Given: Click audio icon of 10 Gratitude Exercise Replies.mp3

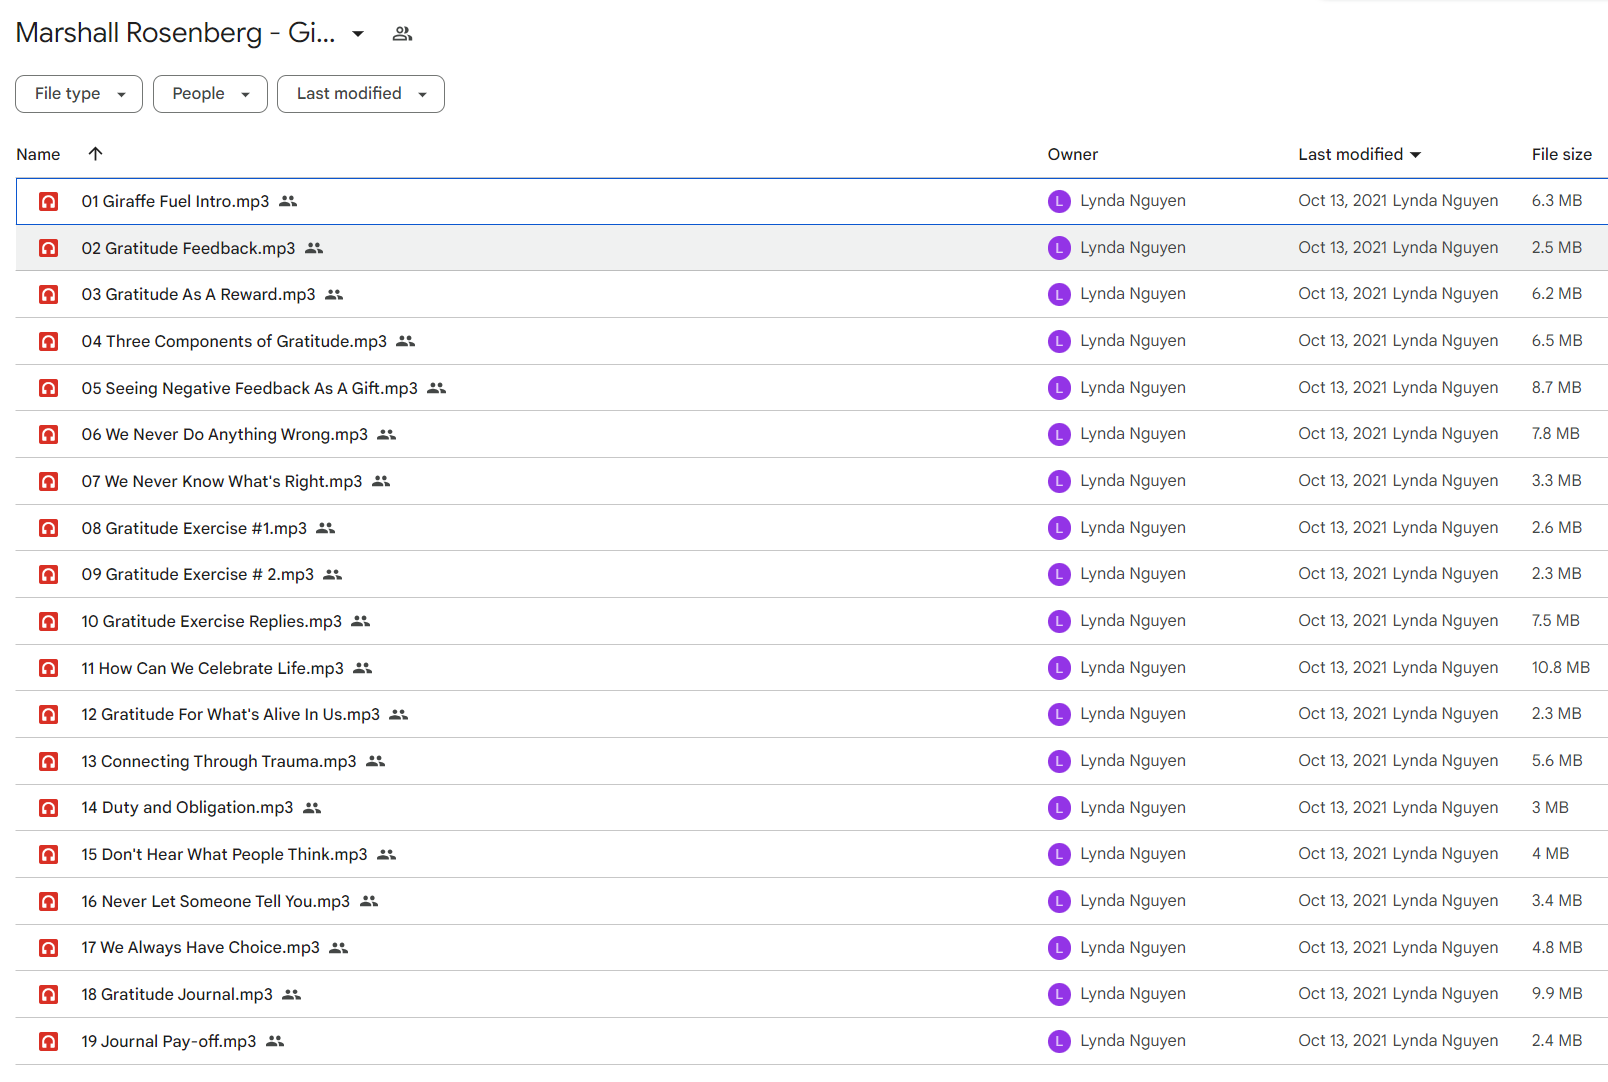Looking at the screenshot, I should 48,621.
